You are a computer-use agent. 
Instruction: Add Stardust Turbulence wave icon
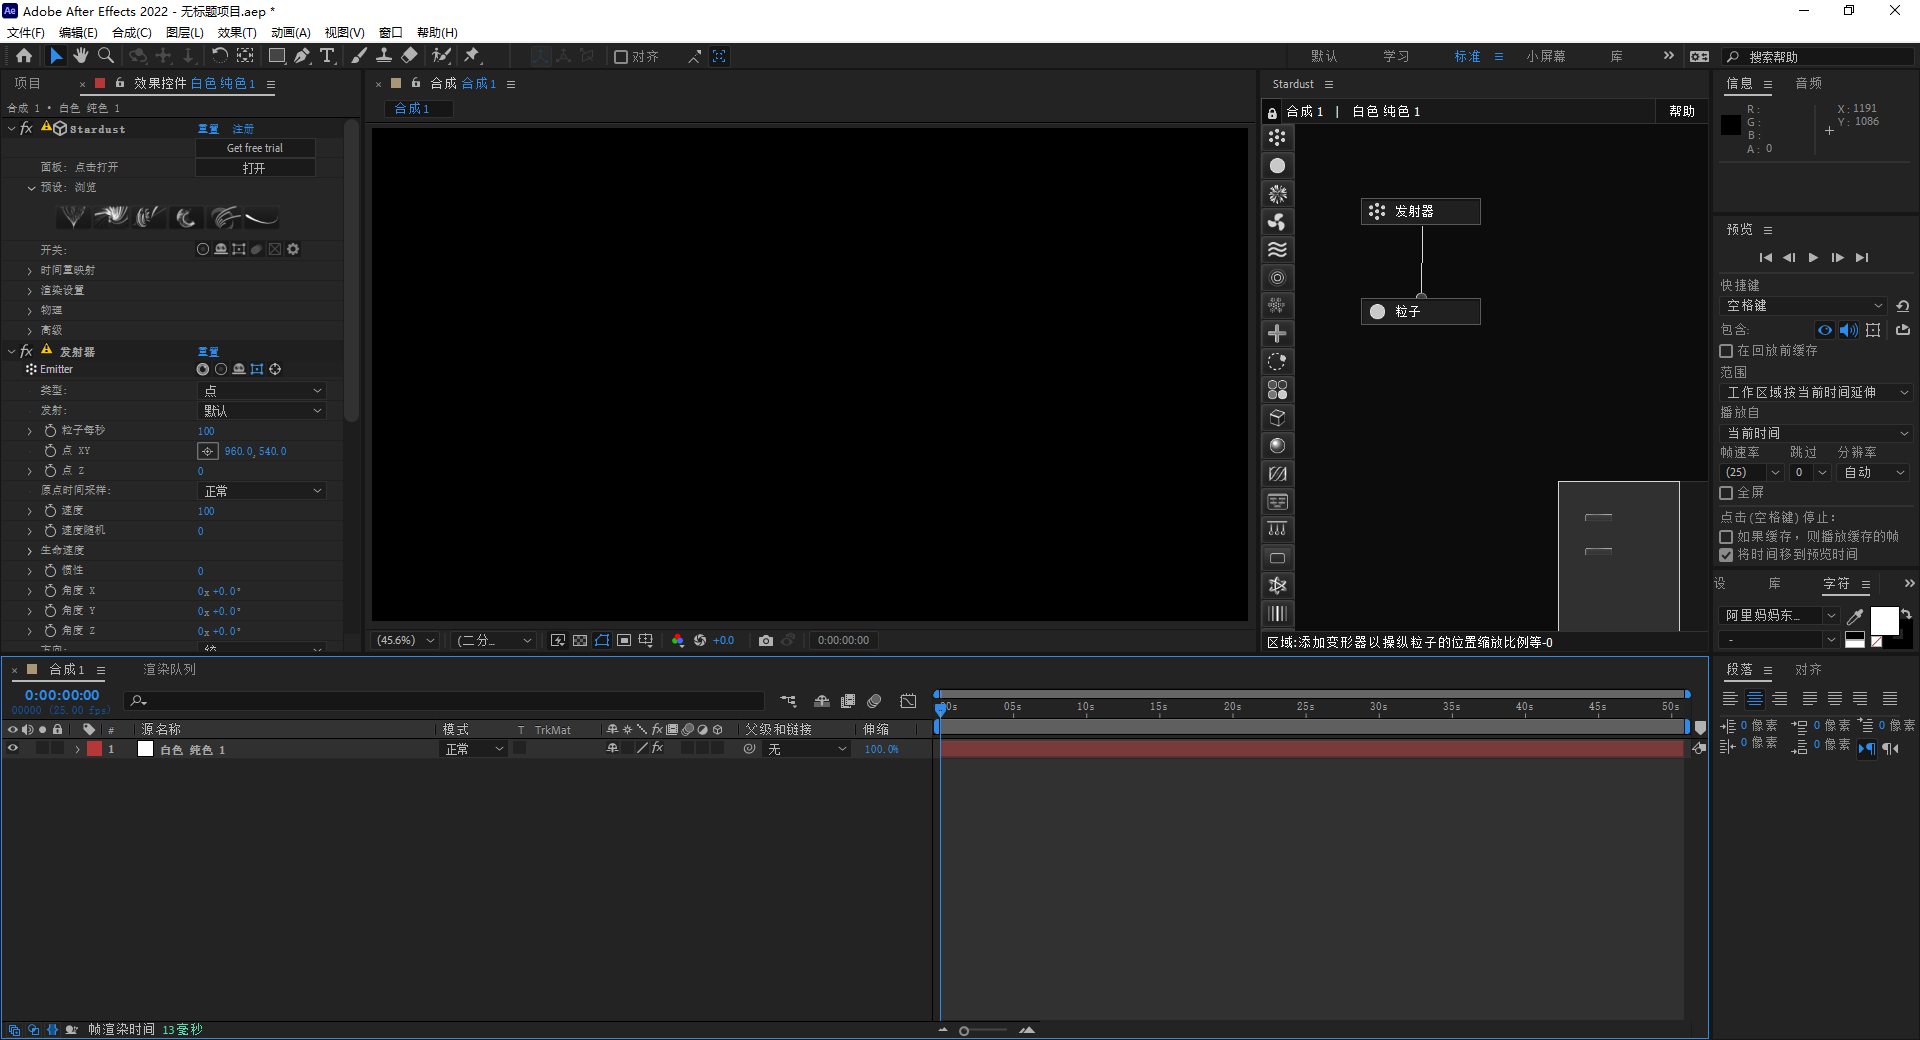pyautogui.click(x=1277, y=250)
